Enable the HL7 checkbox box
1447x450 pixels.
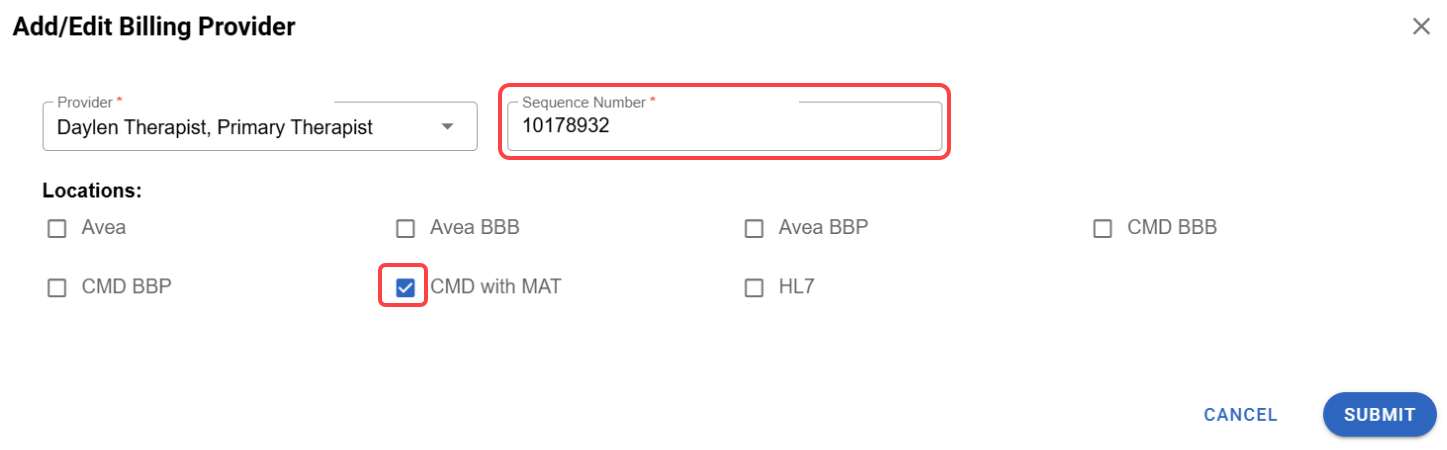click(754, 288)
